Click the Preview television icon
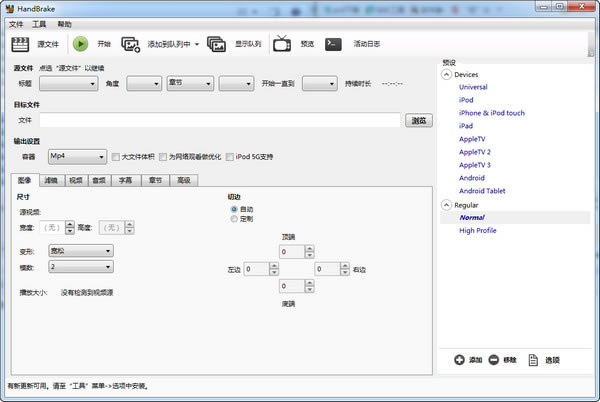The width and height of the screenshot is (600, 402). (x=282, y=44)
